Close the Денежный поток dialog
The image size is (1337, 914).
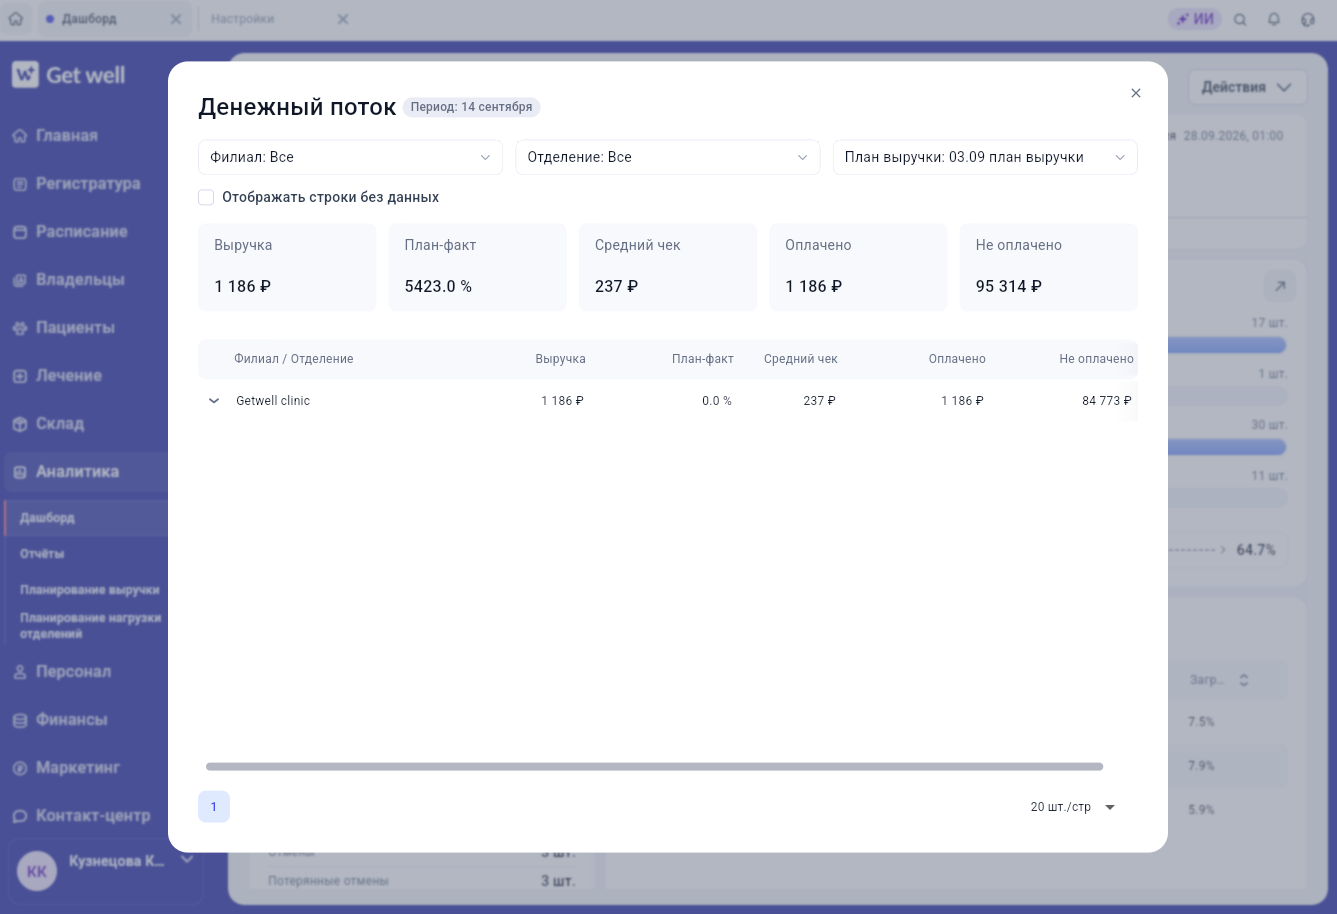pos(1135,93)
